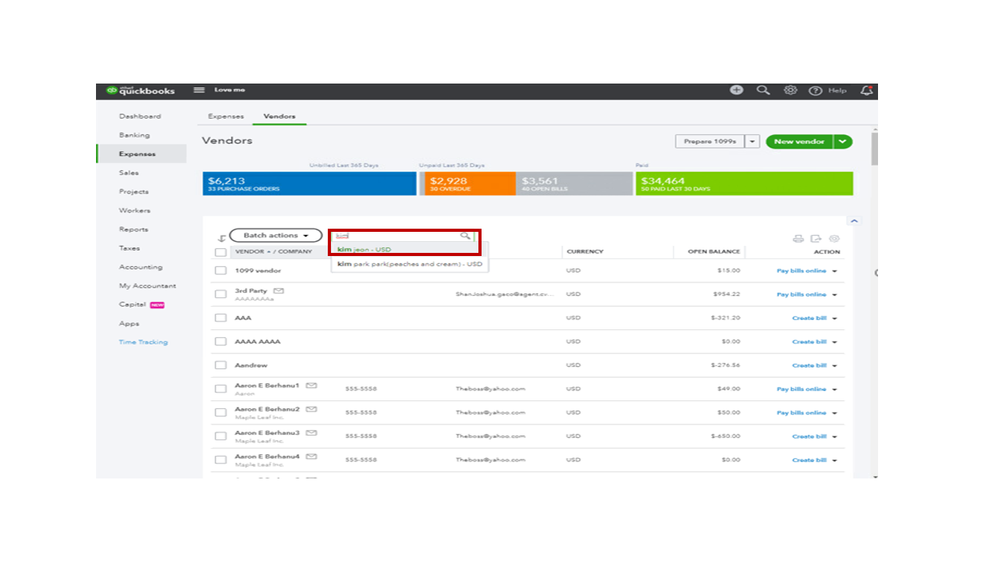The width and height of the screenshot is (999, 562).
Task: Open the table settings gear icon
Action: [834, 239]
